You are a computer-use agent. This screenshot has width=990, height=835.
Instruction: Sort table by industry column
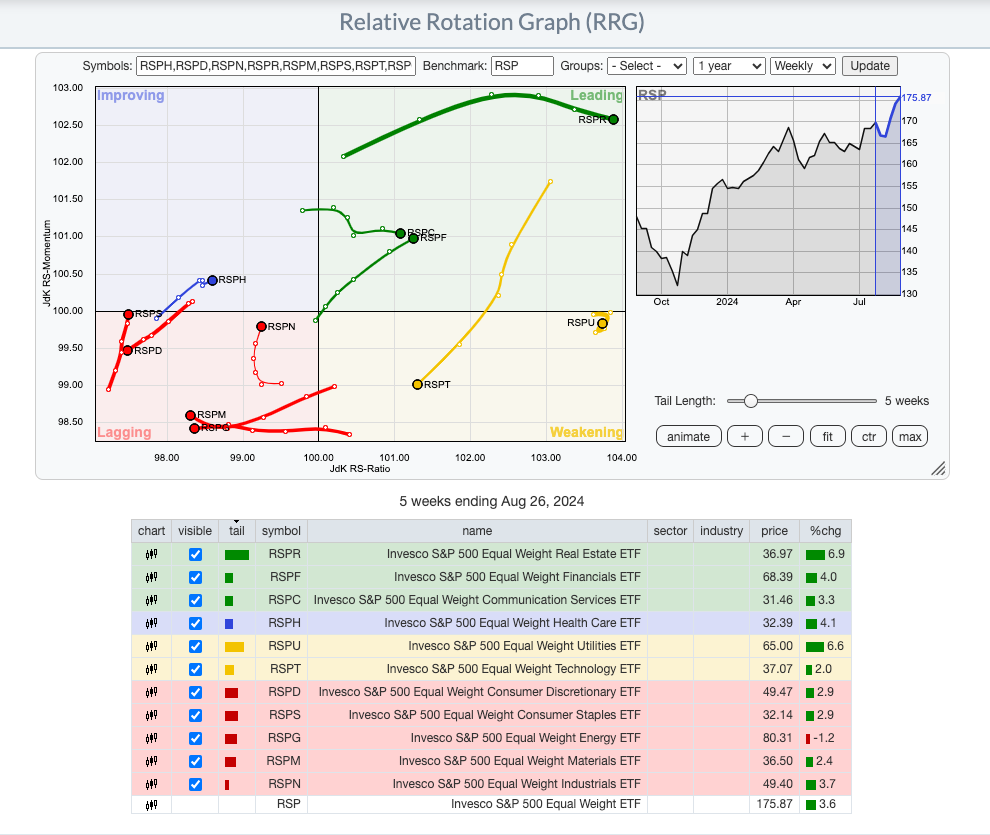click(722, 531)
